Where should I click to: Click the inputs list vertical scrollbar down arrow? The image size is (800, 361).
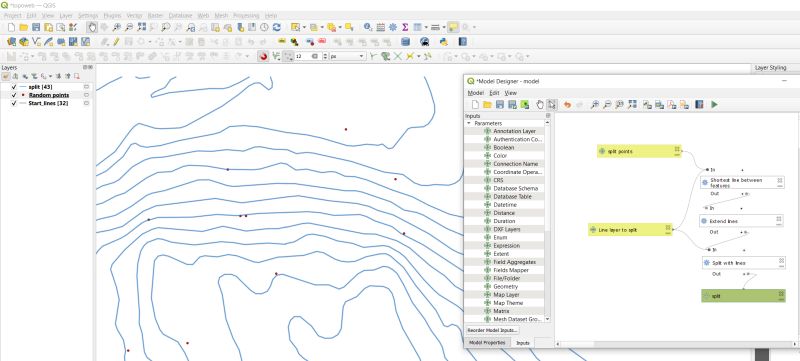(x=548, y=319)
